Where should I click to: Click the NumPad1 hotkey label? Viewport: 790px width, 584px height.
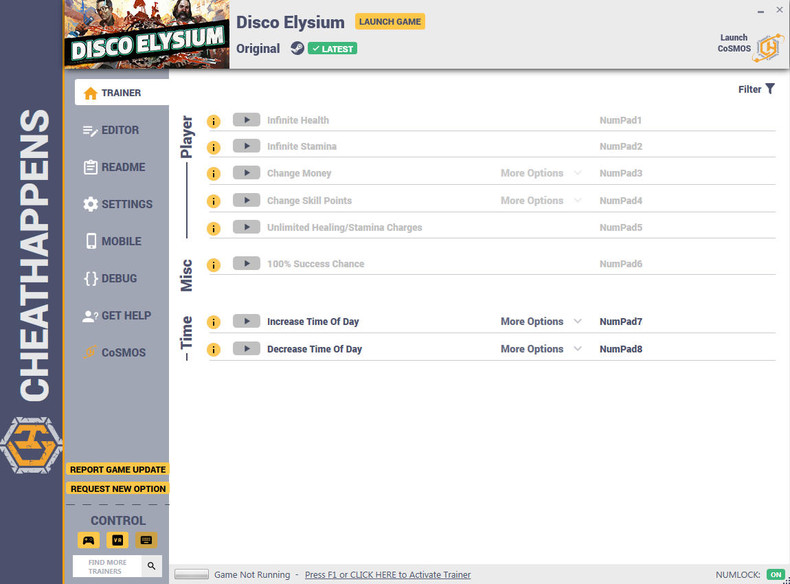pos(621,120)
